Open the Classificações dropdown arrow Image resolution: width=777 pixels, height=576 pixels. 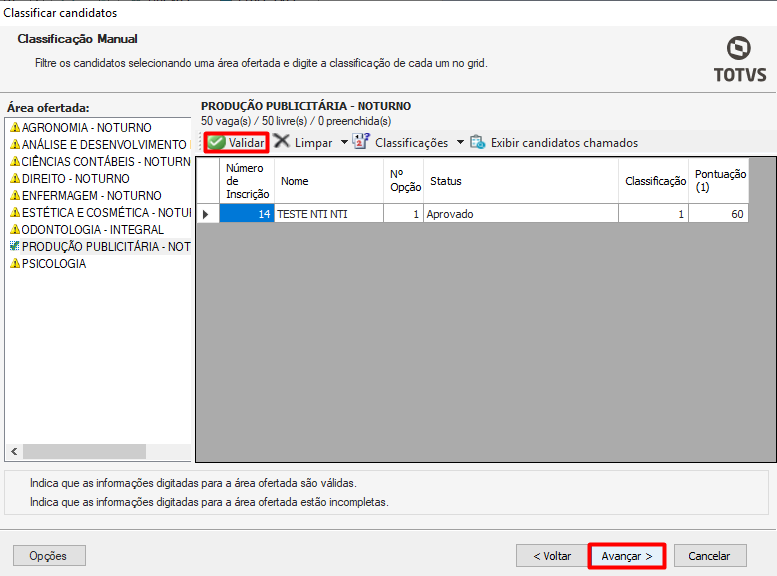click(x=460, y=142)
